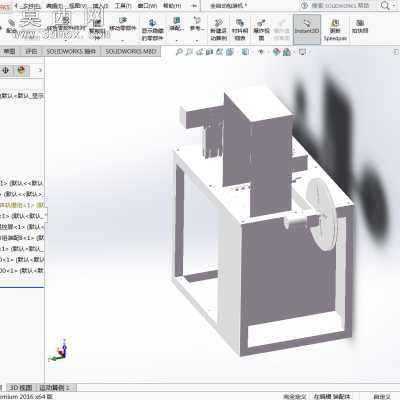Pin the menu bar with the pushpin

pyautogui.click(x=194, y=5)
